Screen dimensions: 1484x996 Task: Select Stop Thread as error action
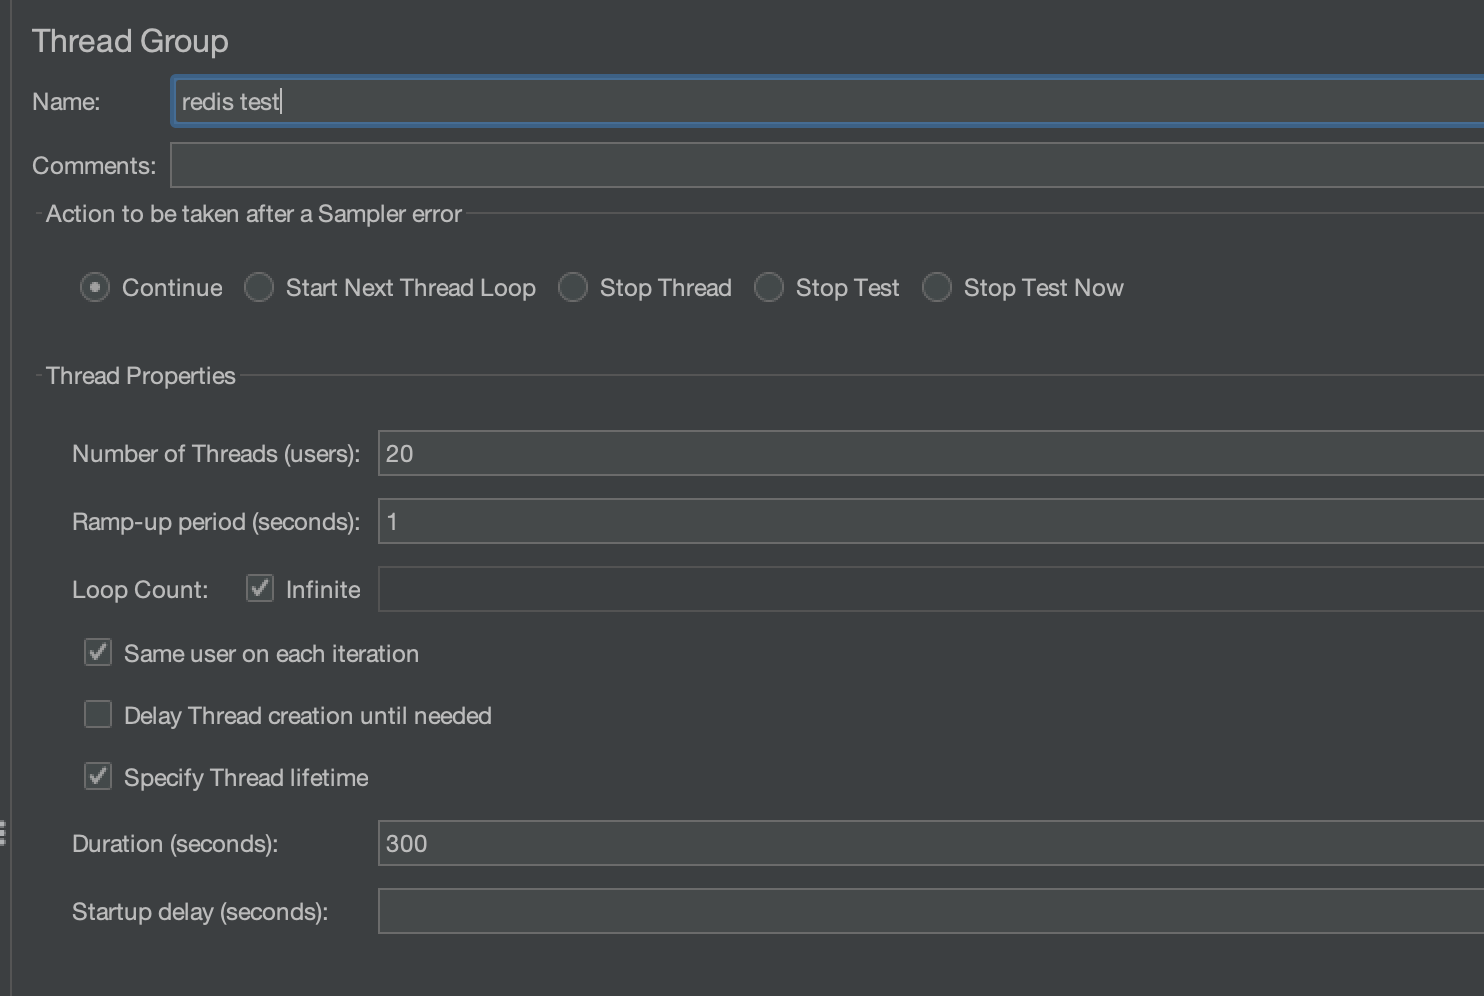pyautogui.click(x=573, y=287)
